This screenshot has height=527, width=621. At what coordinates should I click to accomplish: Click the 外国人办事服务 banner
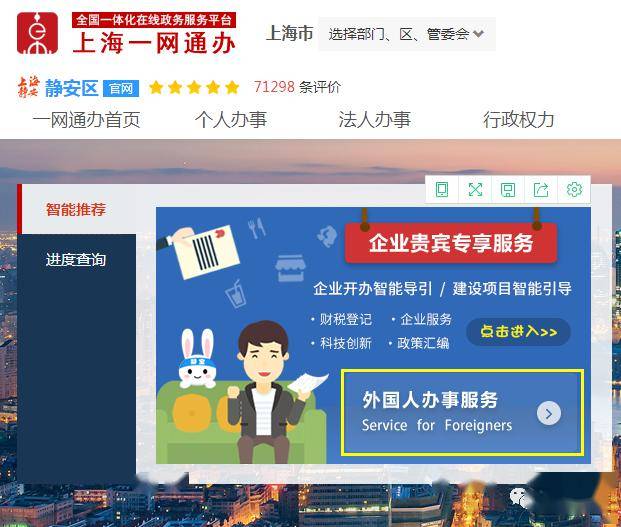pyautogui.click(x=463, y=412)
